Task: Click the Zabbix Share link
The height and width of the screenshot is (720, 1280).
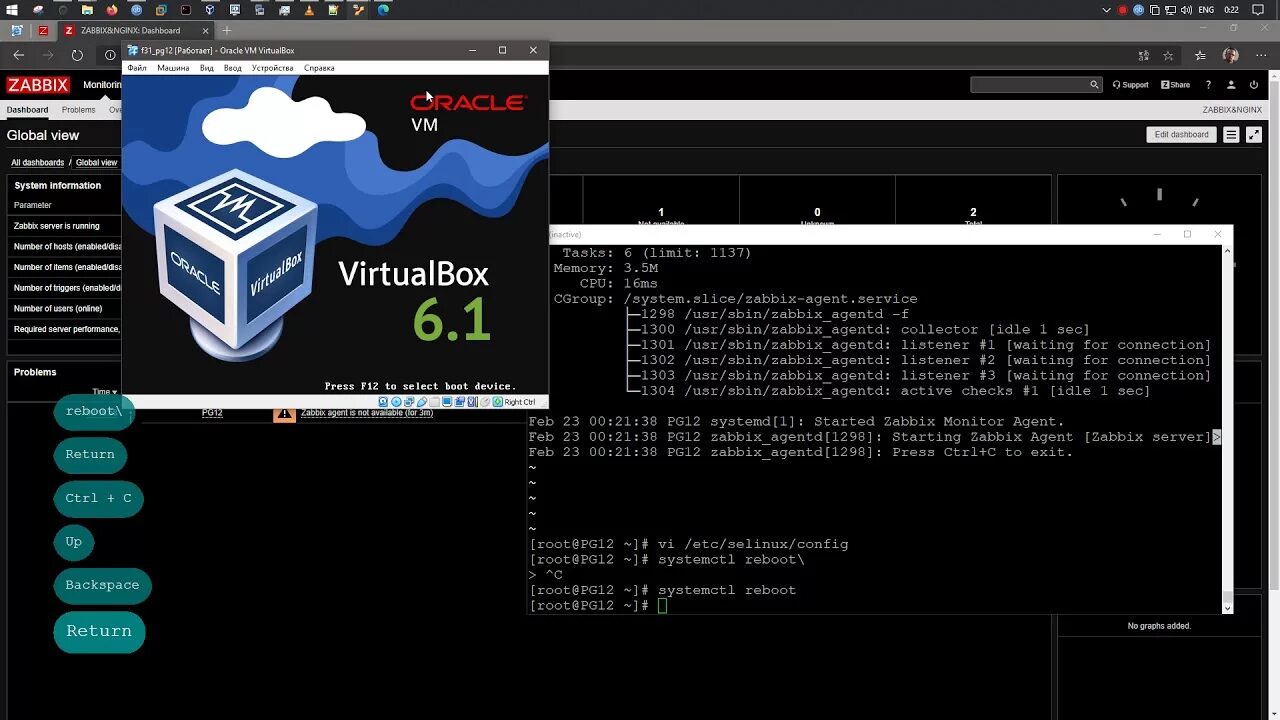Action: [1175, 85]
